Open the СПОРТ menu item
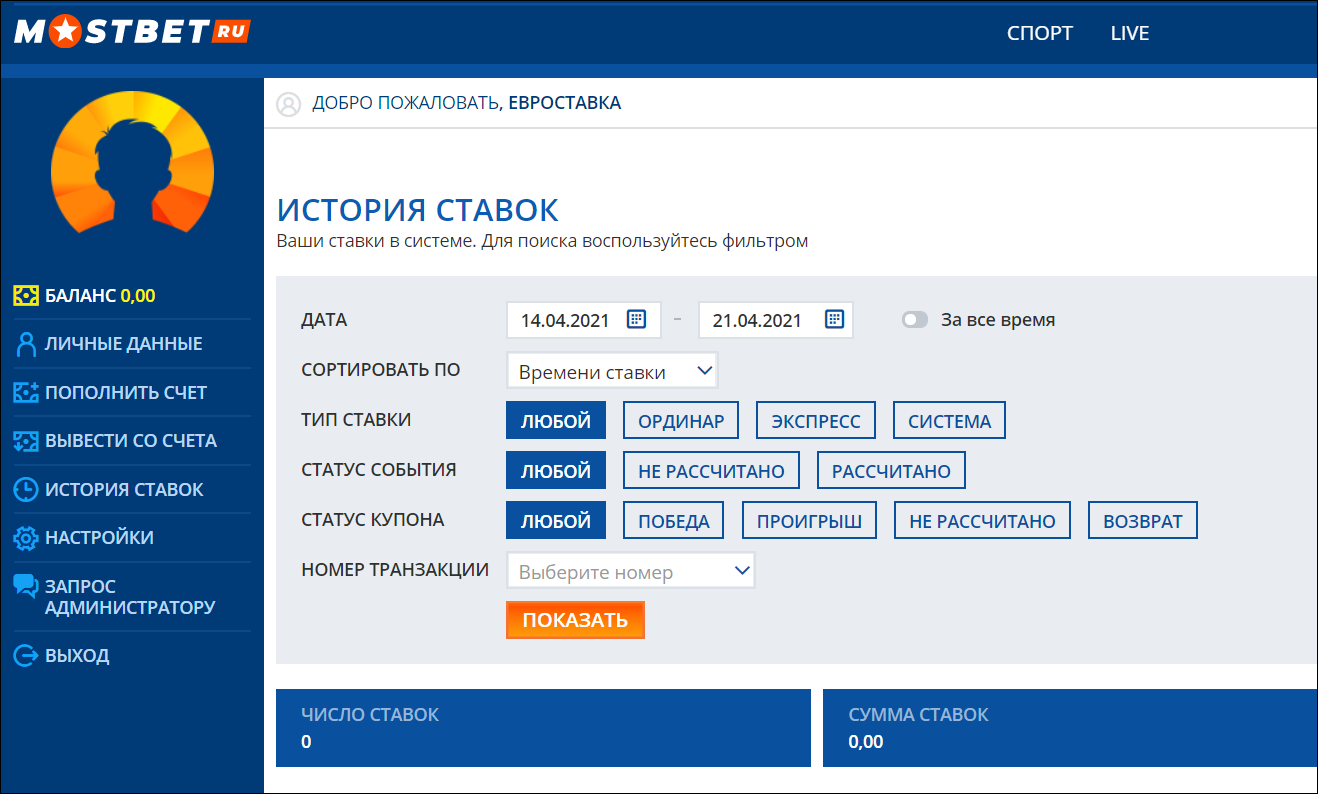The height and width of the screenshot is (794, 1318). coord(1040,33)
